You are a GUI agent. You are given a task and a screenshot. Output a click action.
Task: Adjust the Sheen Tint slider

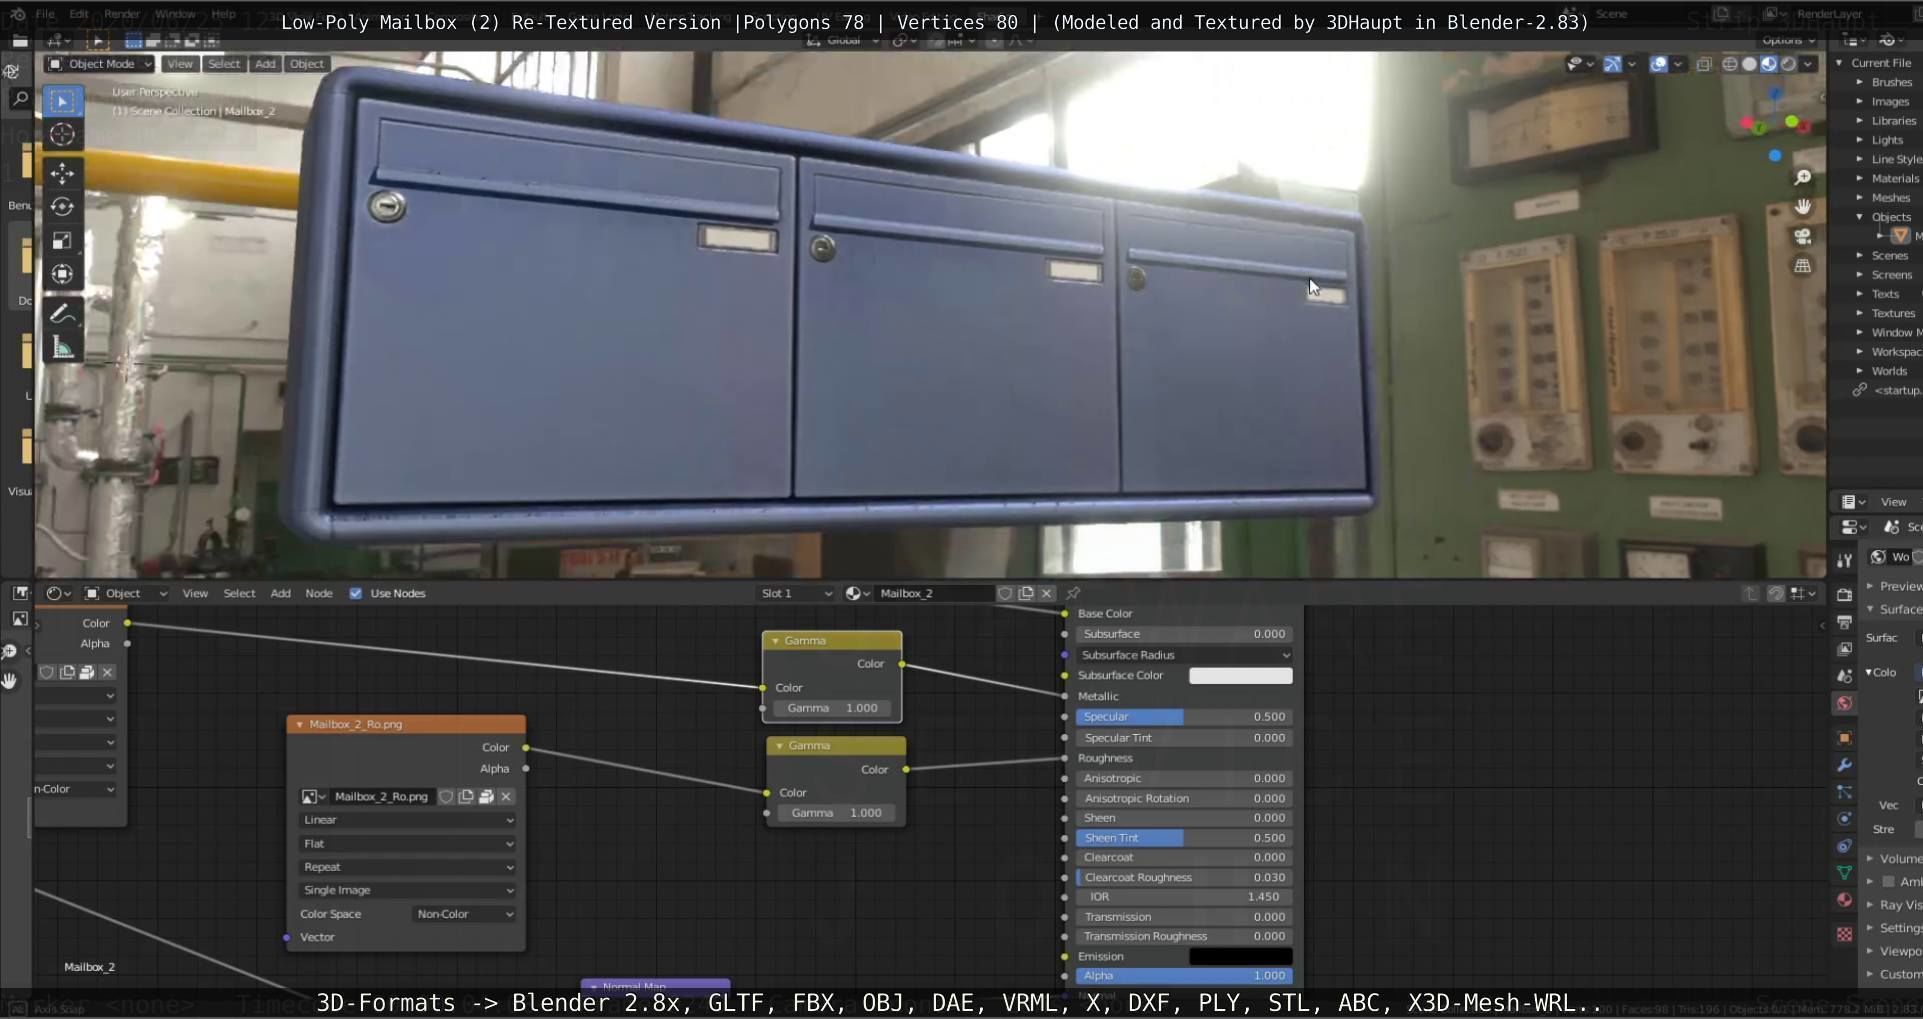[1184, 838]
